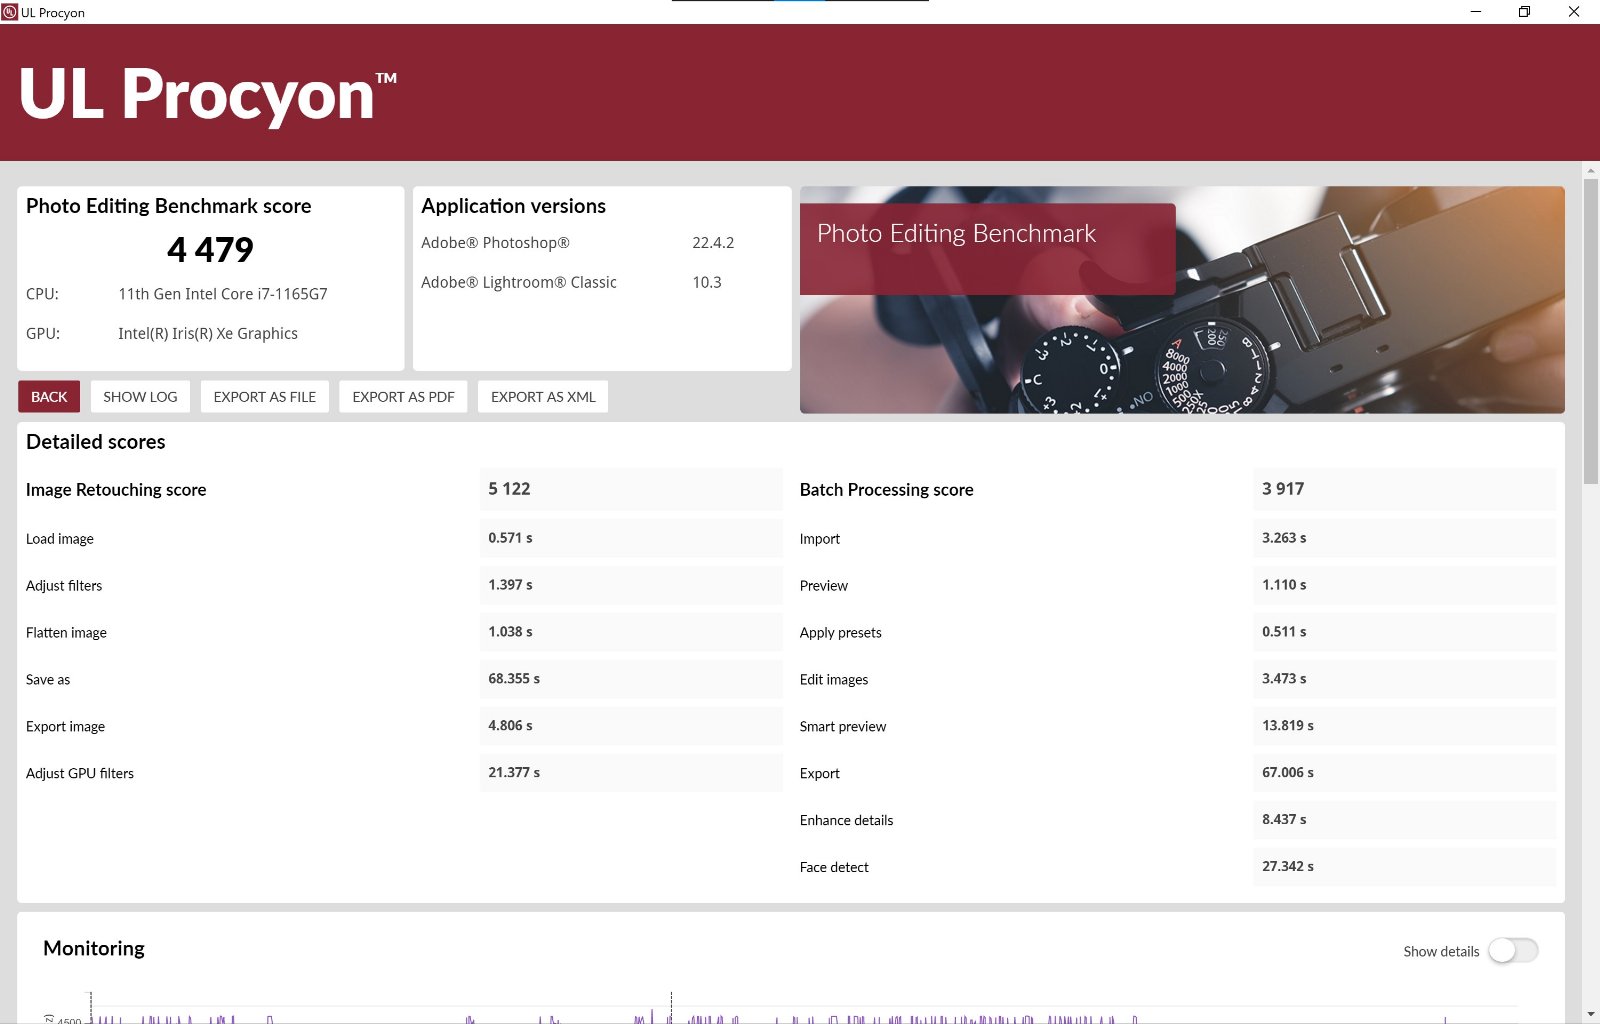The height and width of the screenshot is (1024, 1600).
Task: Click the Application versions heading
Action: (x=513, y=206)
